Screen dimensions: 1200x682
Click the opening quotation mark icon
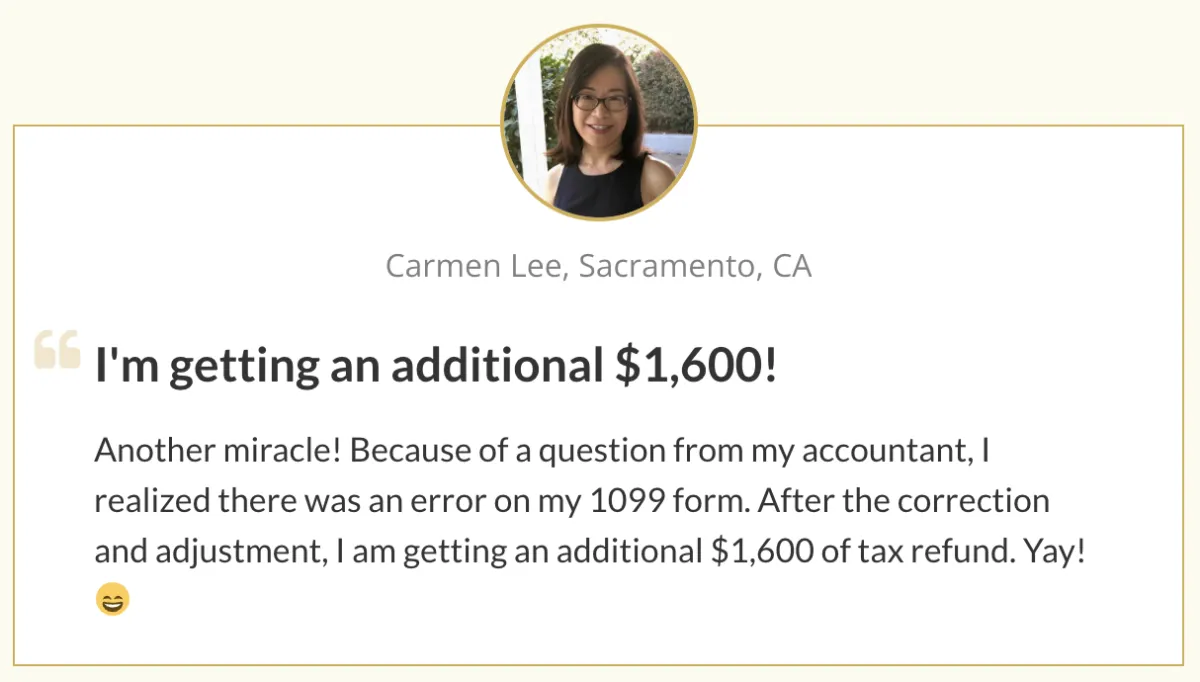pos(57,350)
